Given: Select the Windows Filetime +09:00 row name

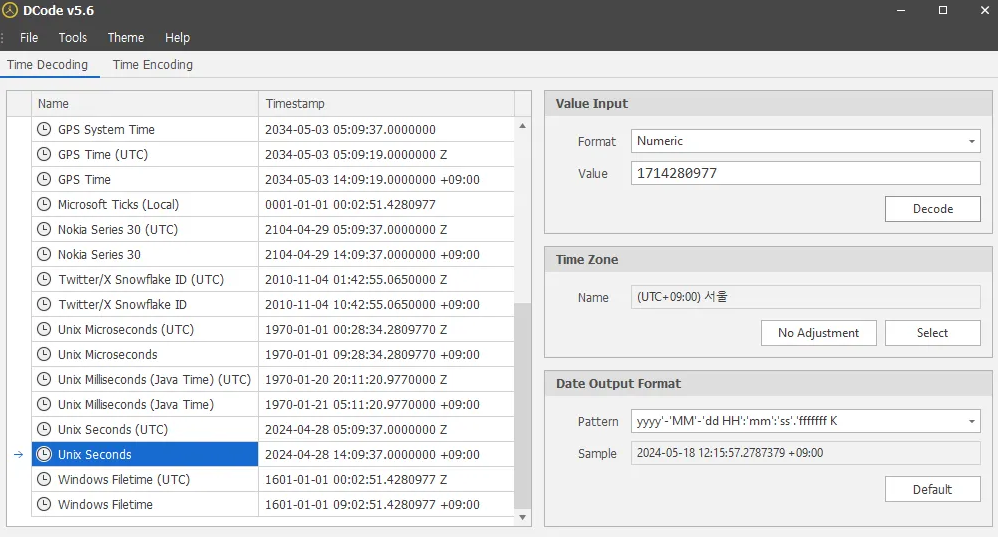Looking at the screenshot, I should [x=105, y=505].
